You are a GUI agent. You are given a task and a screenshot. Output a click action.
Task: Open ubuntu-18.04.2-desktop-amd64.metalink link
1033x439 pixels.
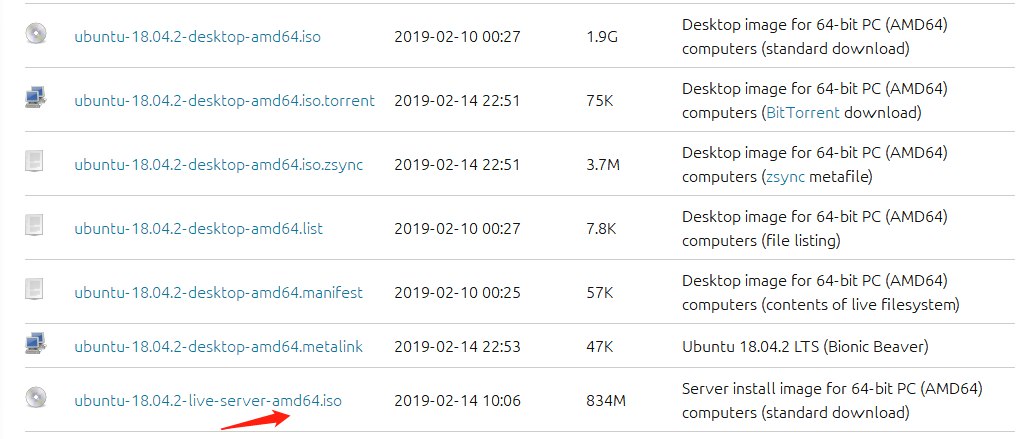pyautogui.click(x=219, y=347)
